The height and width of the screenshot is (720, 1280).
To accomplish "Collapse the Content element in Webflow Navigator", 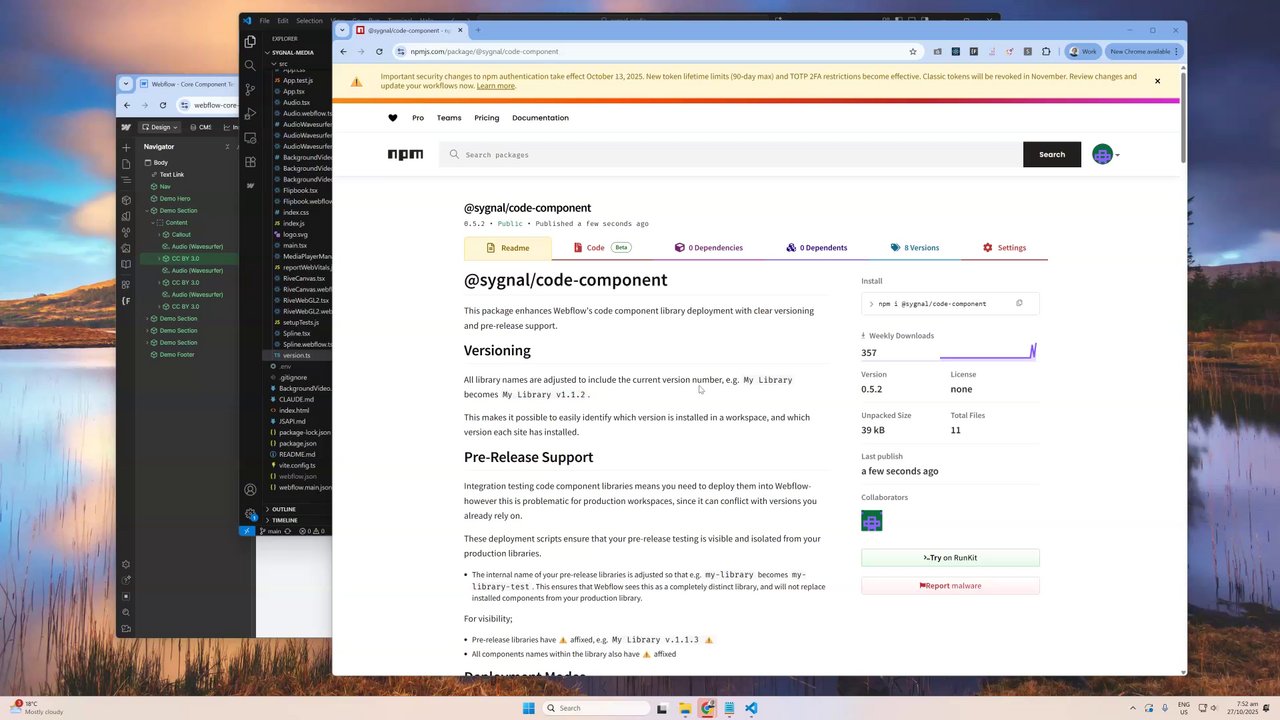I will (x=155, y=223).
